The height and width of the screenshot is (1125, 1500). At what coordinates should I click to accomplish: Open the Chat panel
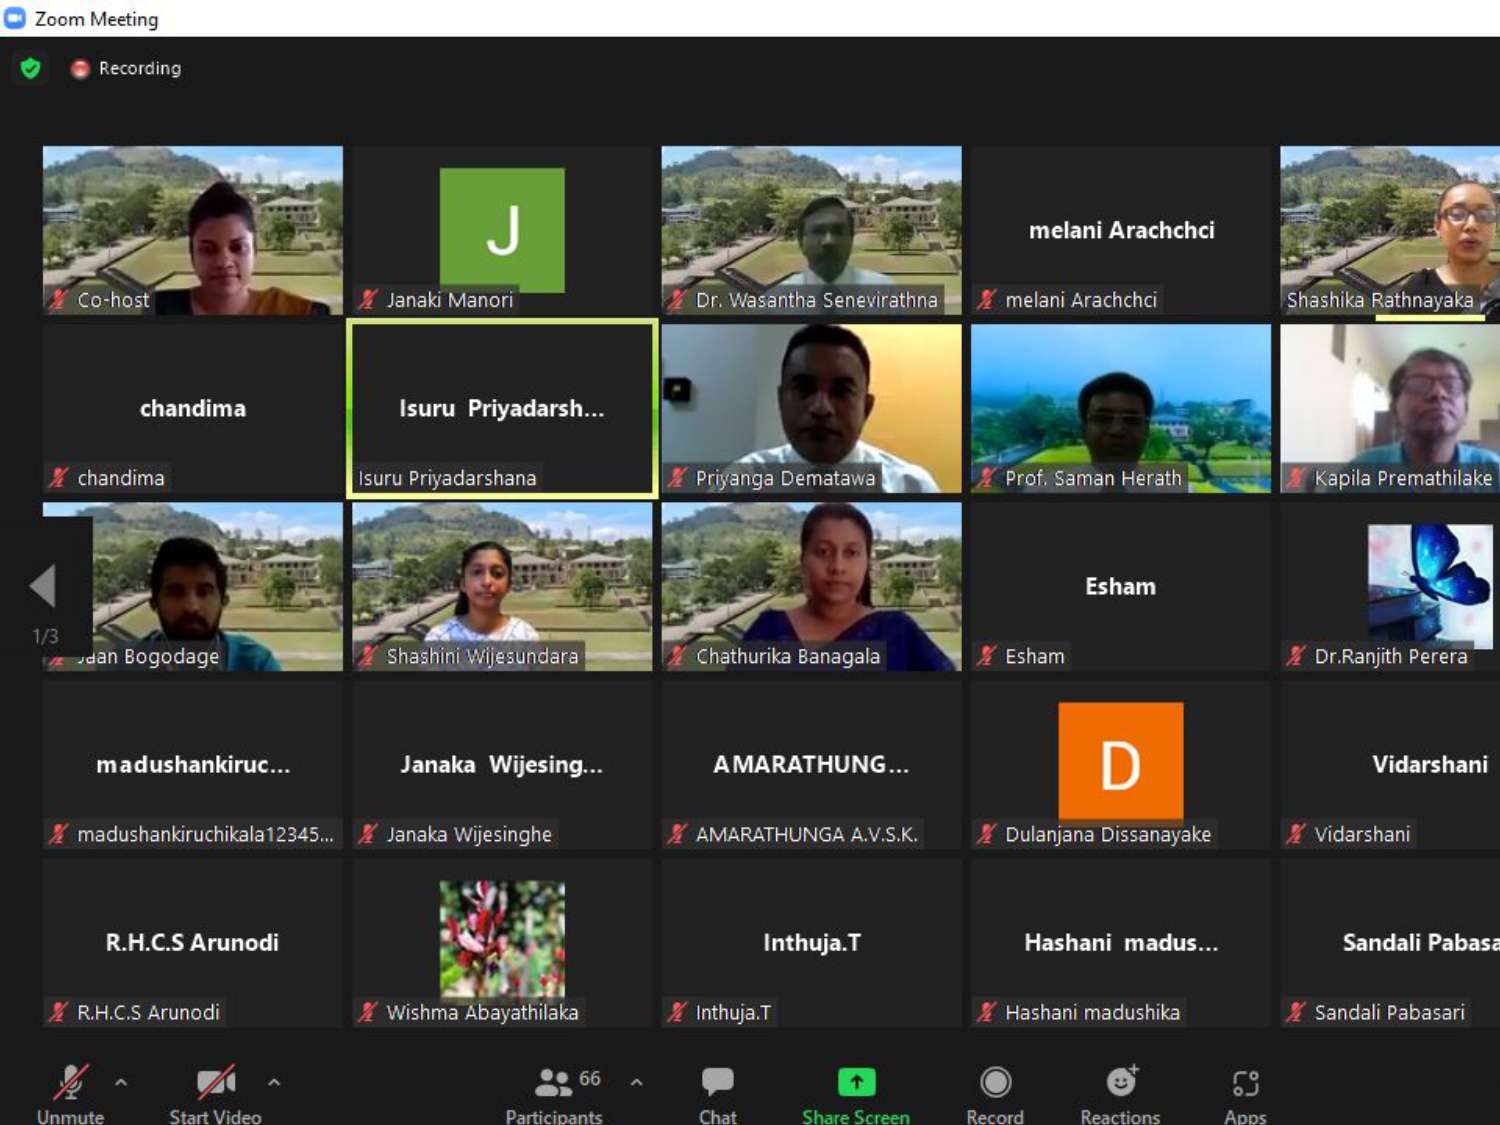[717, 1094]
